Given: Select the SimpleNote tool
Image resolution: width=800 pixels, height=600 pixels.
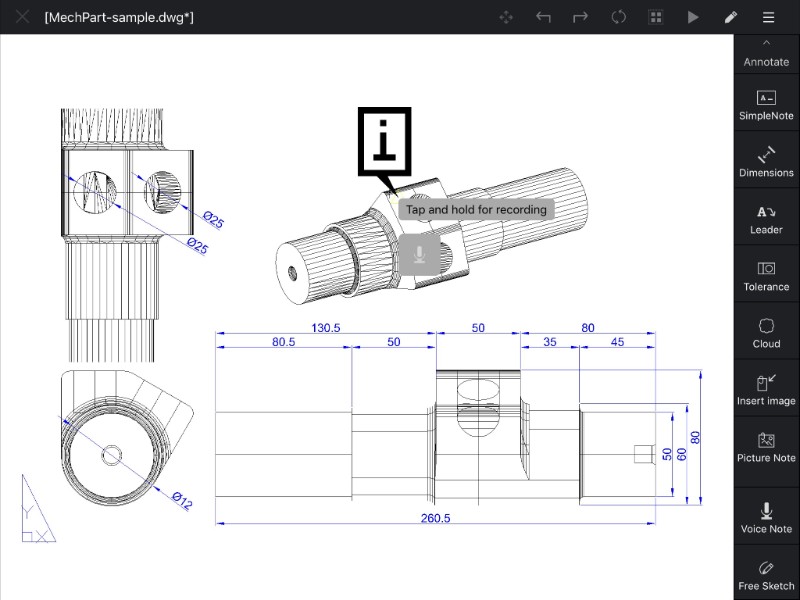Looking at the screenshot, I should (x=766, y=106).
